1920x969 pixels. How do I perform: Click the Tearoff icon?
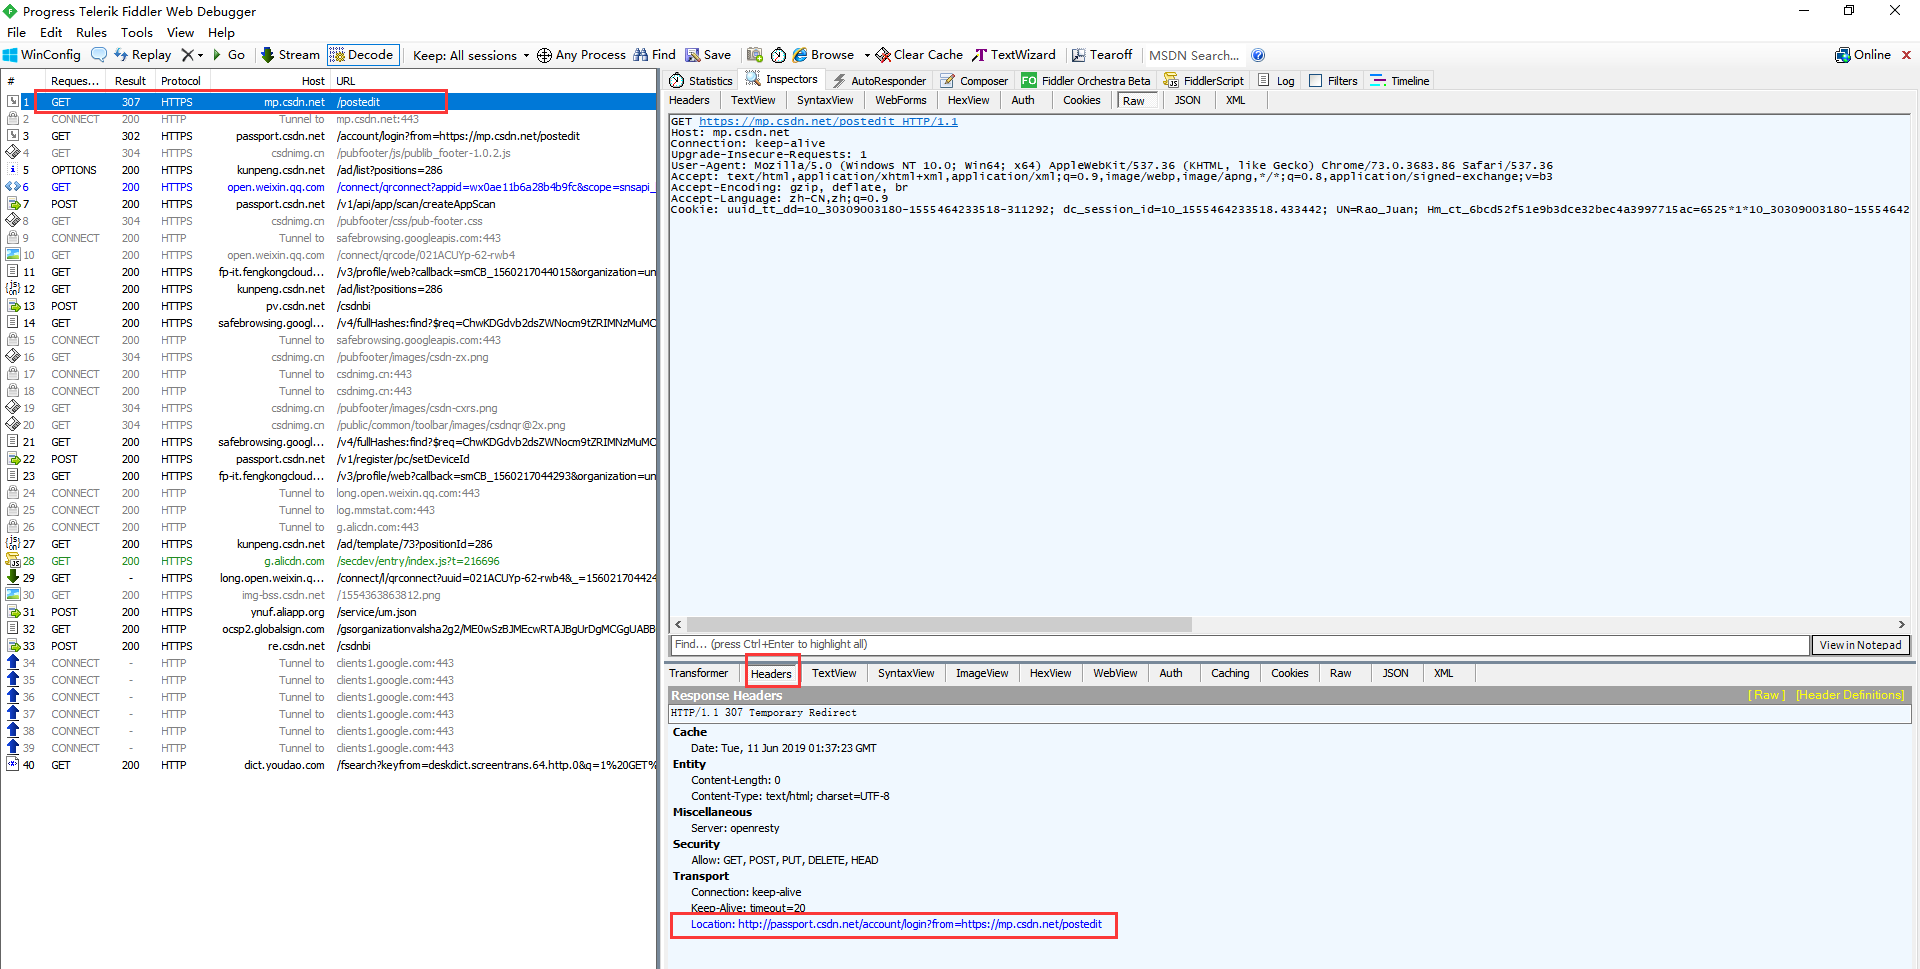pos(1079,55)
